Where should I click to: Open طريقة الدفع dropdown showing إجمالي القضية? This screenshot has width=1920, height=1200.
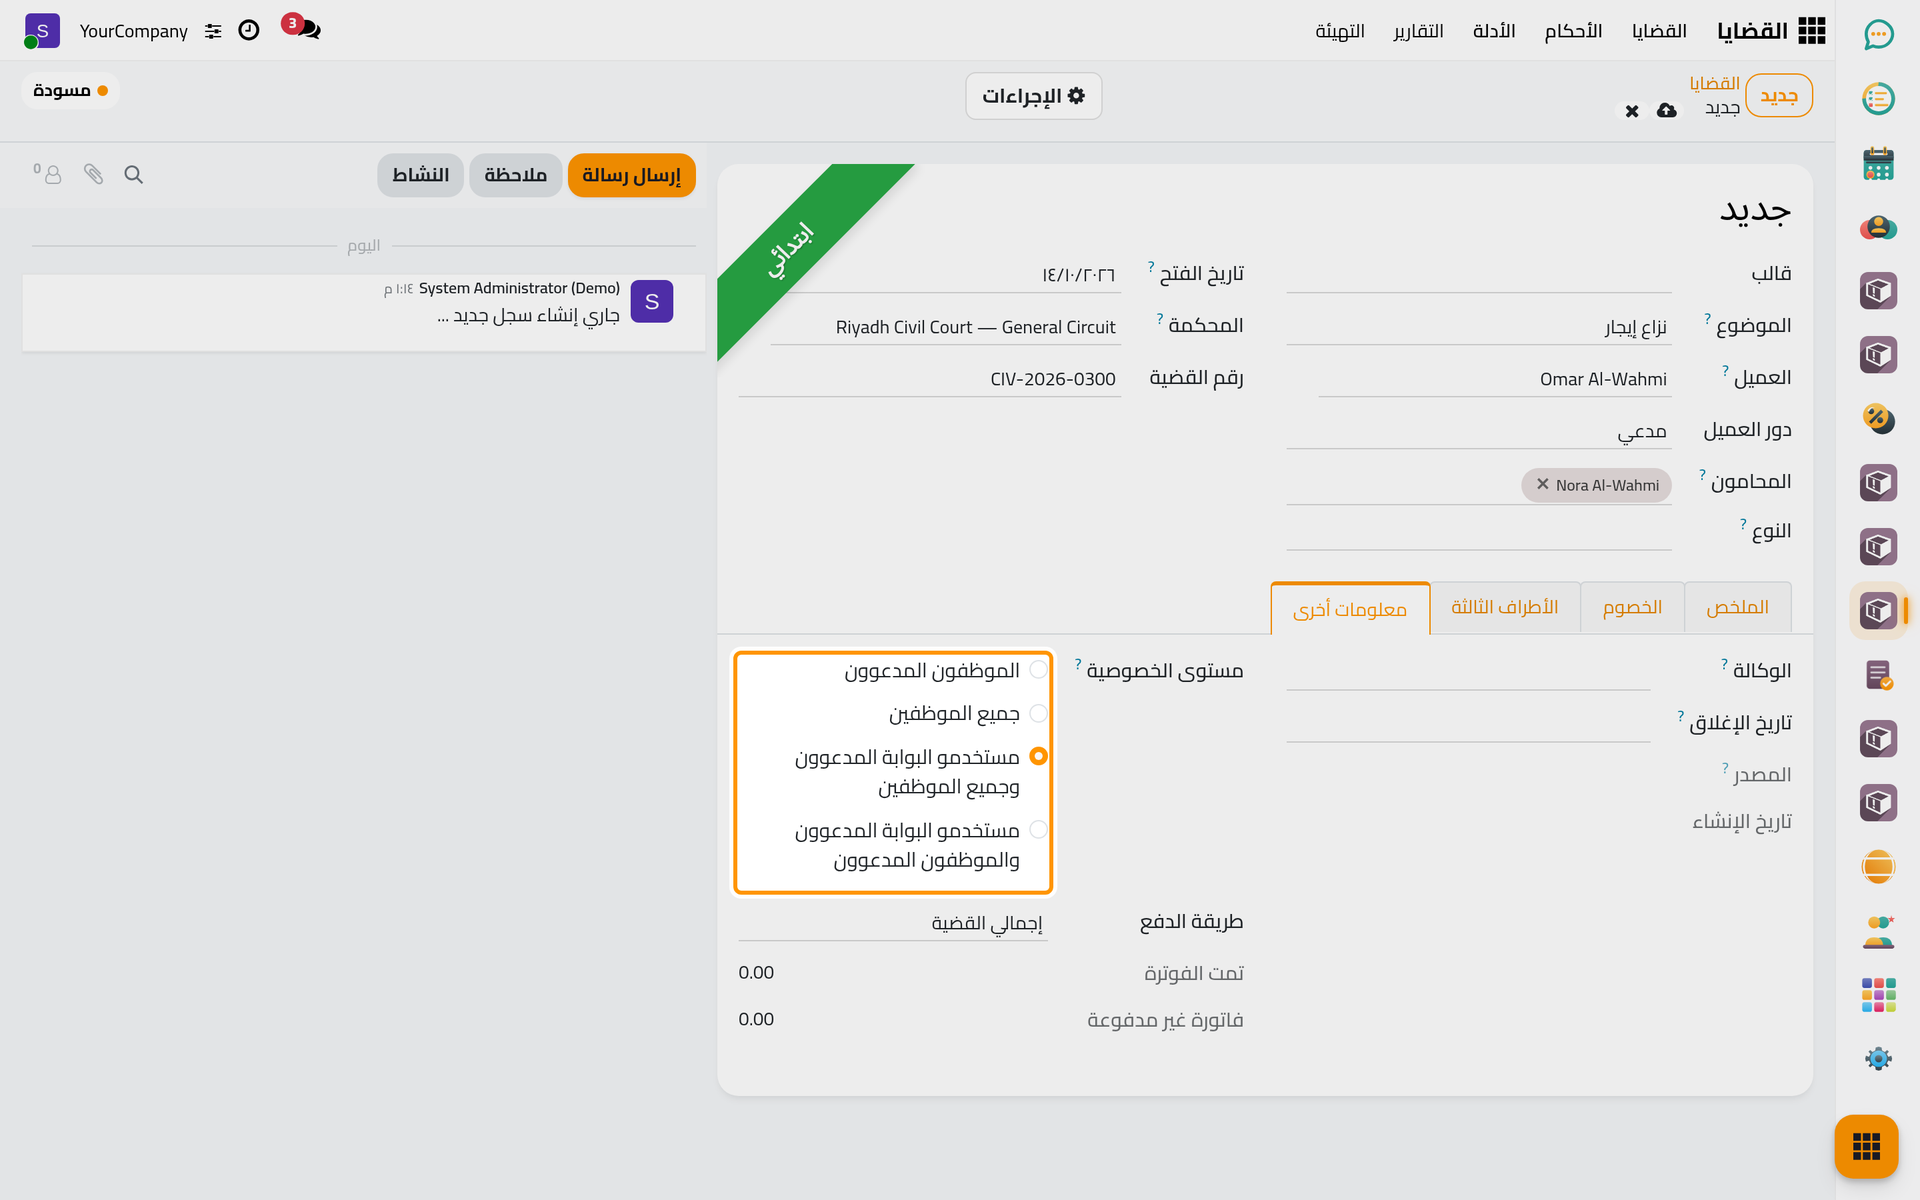tap(893, 923)
